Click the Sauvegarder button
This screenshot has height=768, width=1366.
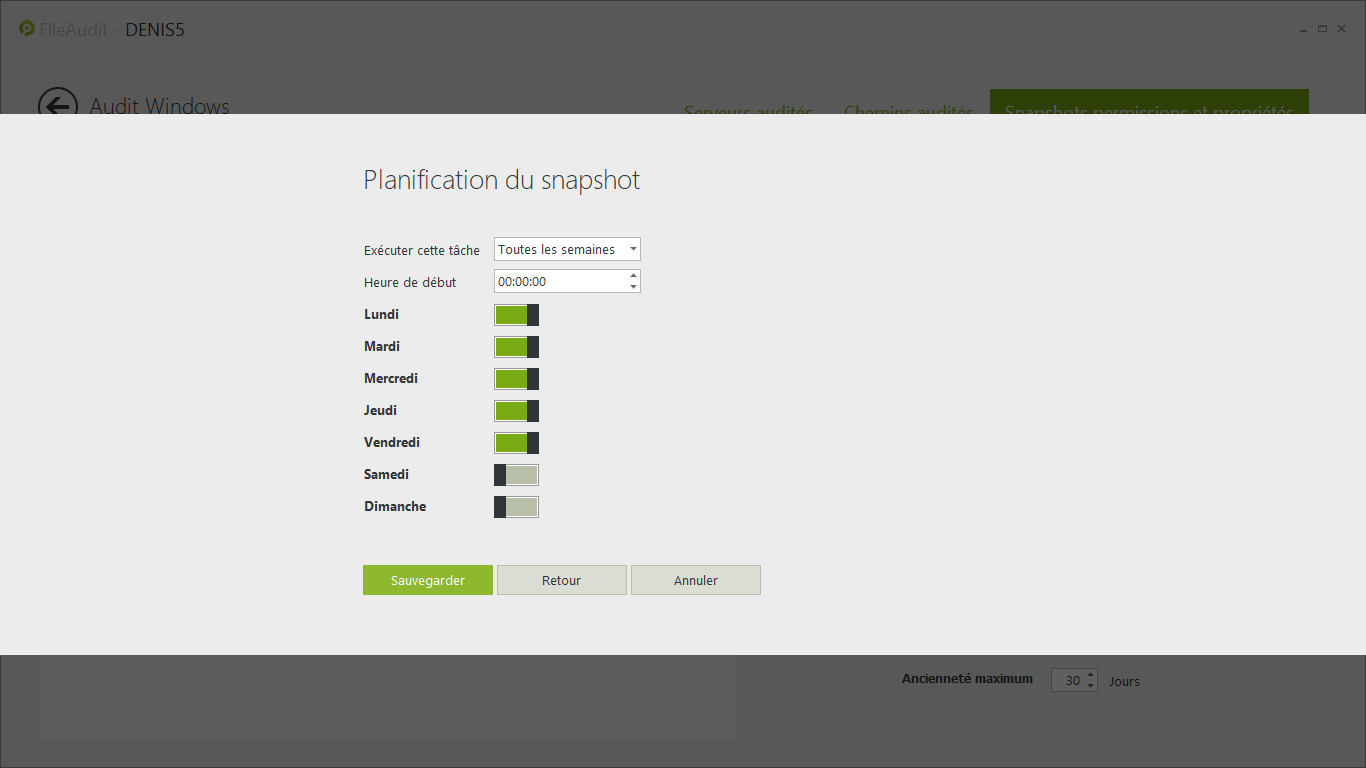(427, 580)
